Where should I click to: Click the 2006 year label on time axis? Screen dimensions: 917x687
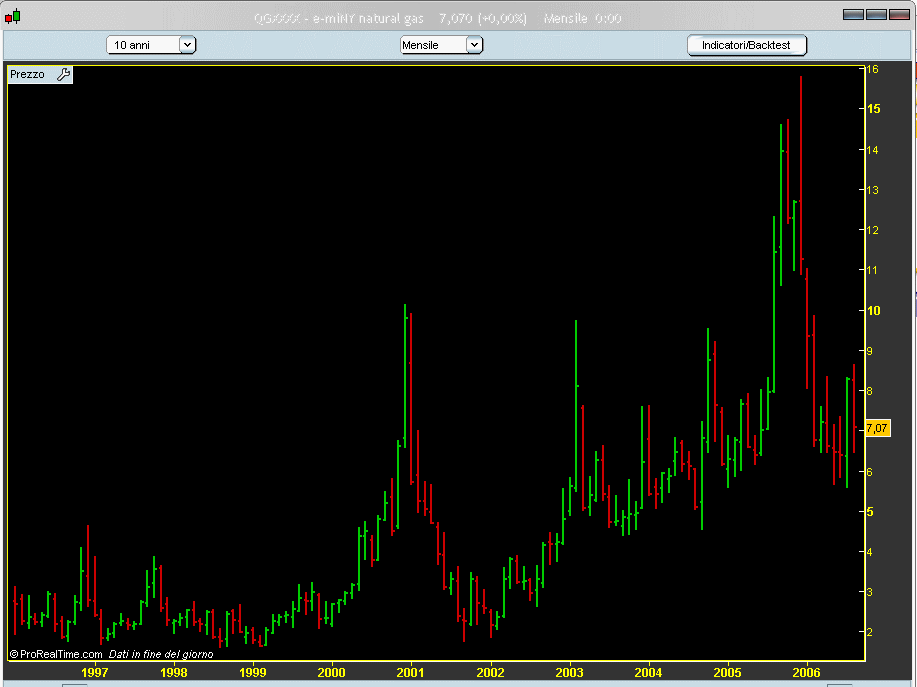pos(806,672)
